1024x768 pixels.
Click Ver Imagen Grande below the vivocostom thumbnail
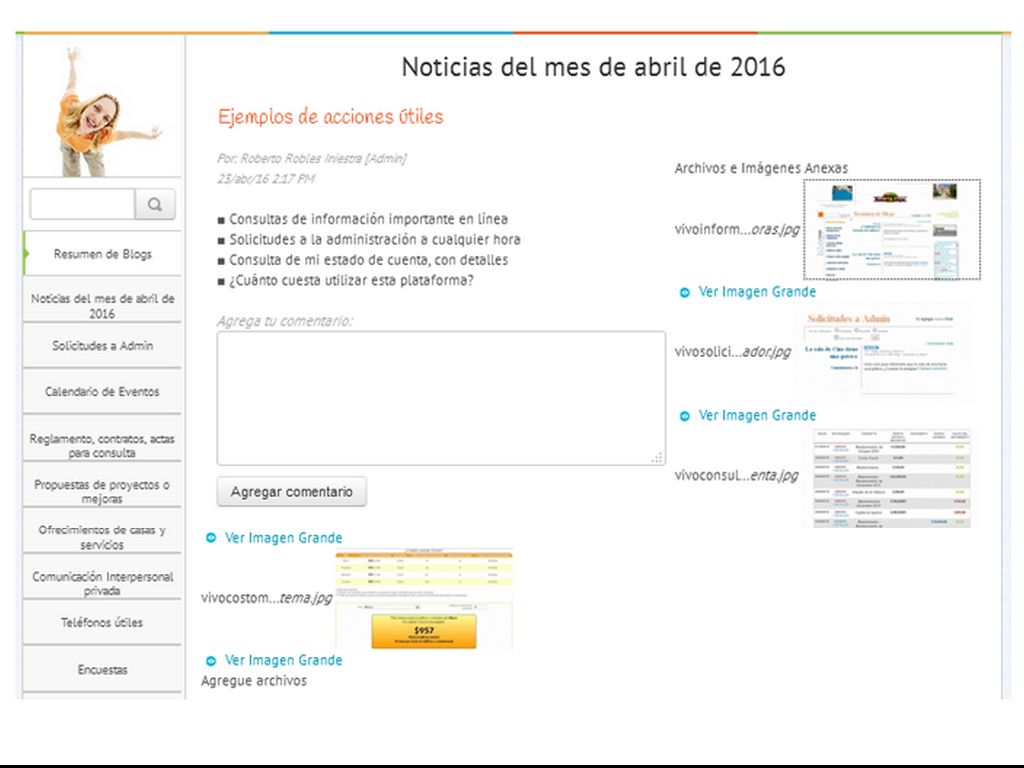pos(283,661)
